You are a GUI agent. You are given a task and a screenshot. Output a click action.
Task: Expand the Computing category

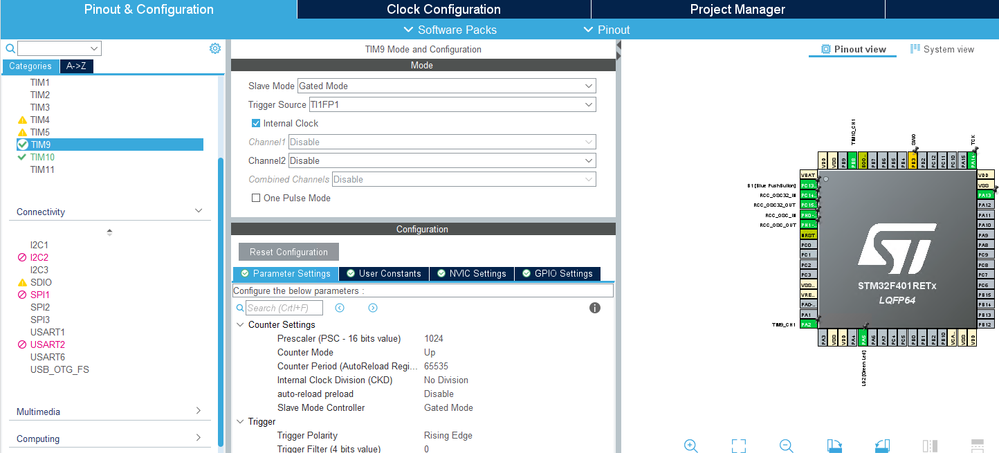click(198, 438)
